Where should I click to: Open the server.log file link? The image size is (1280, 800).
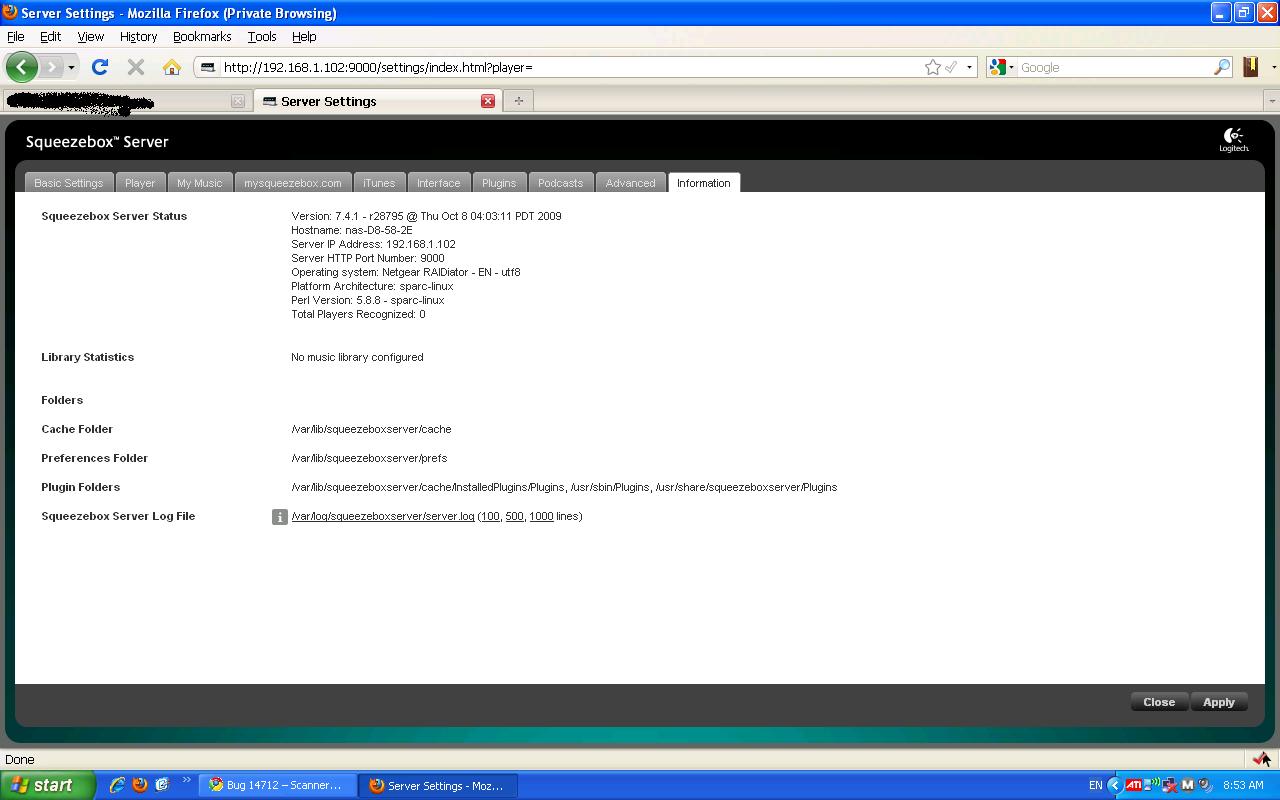click(x=383, y=516)
